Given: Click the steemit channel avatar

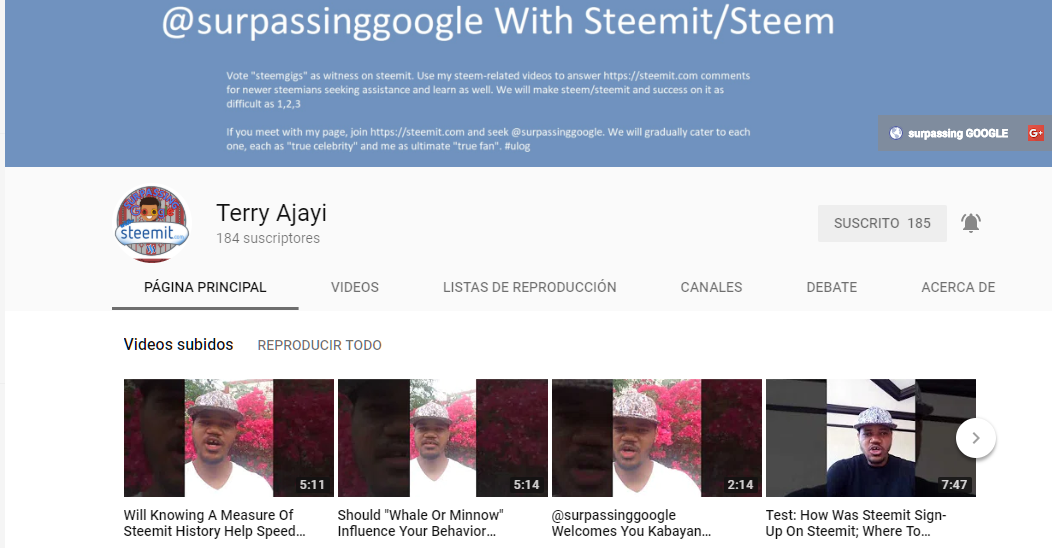Looking at the screenshot, I should [x=152, y=223].
